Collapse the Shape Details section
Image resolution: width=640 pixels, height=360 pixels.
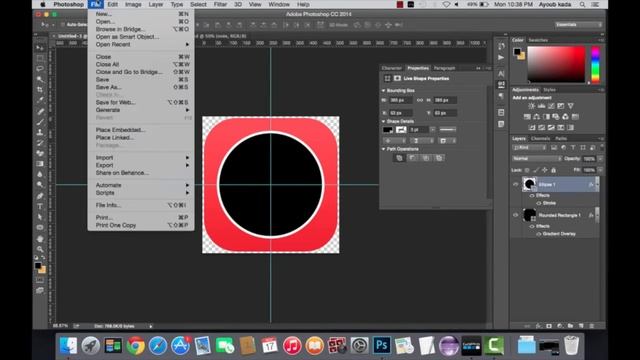click(x=384, y=122)
